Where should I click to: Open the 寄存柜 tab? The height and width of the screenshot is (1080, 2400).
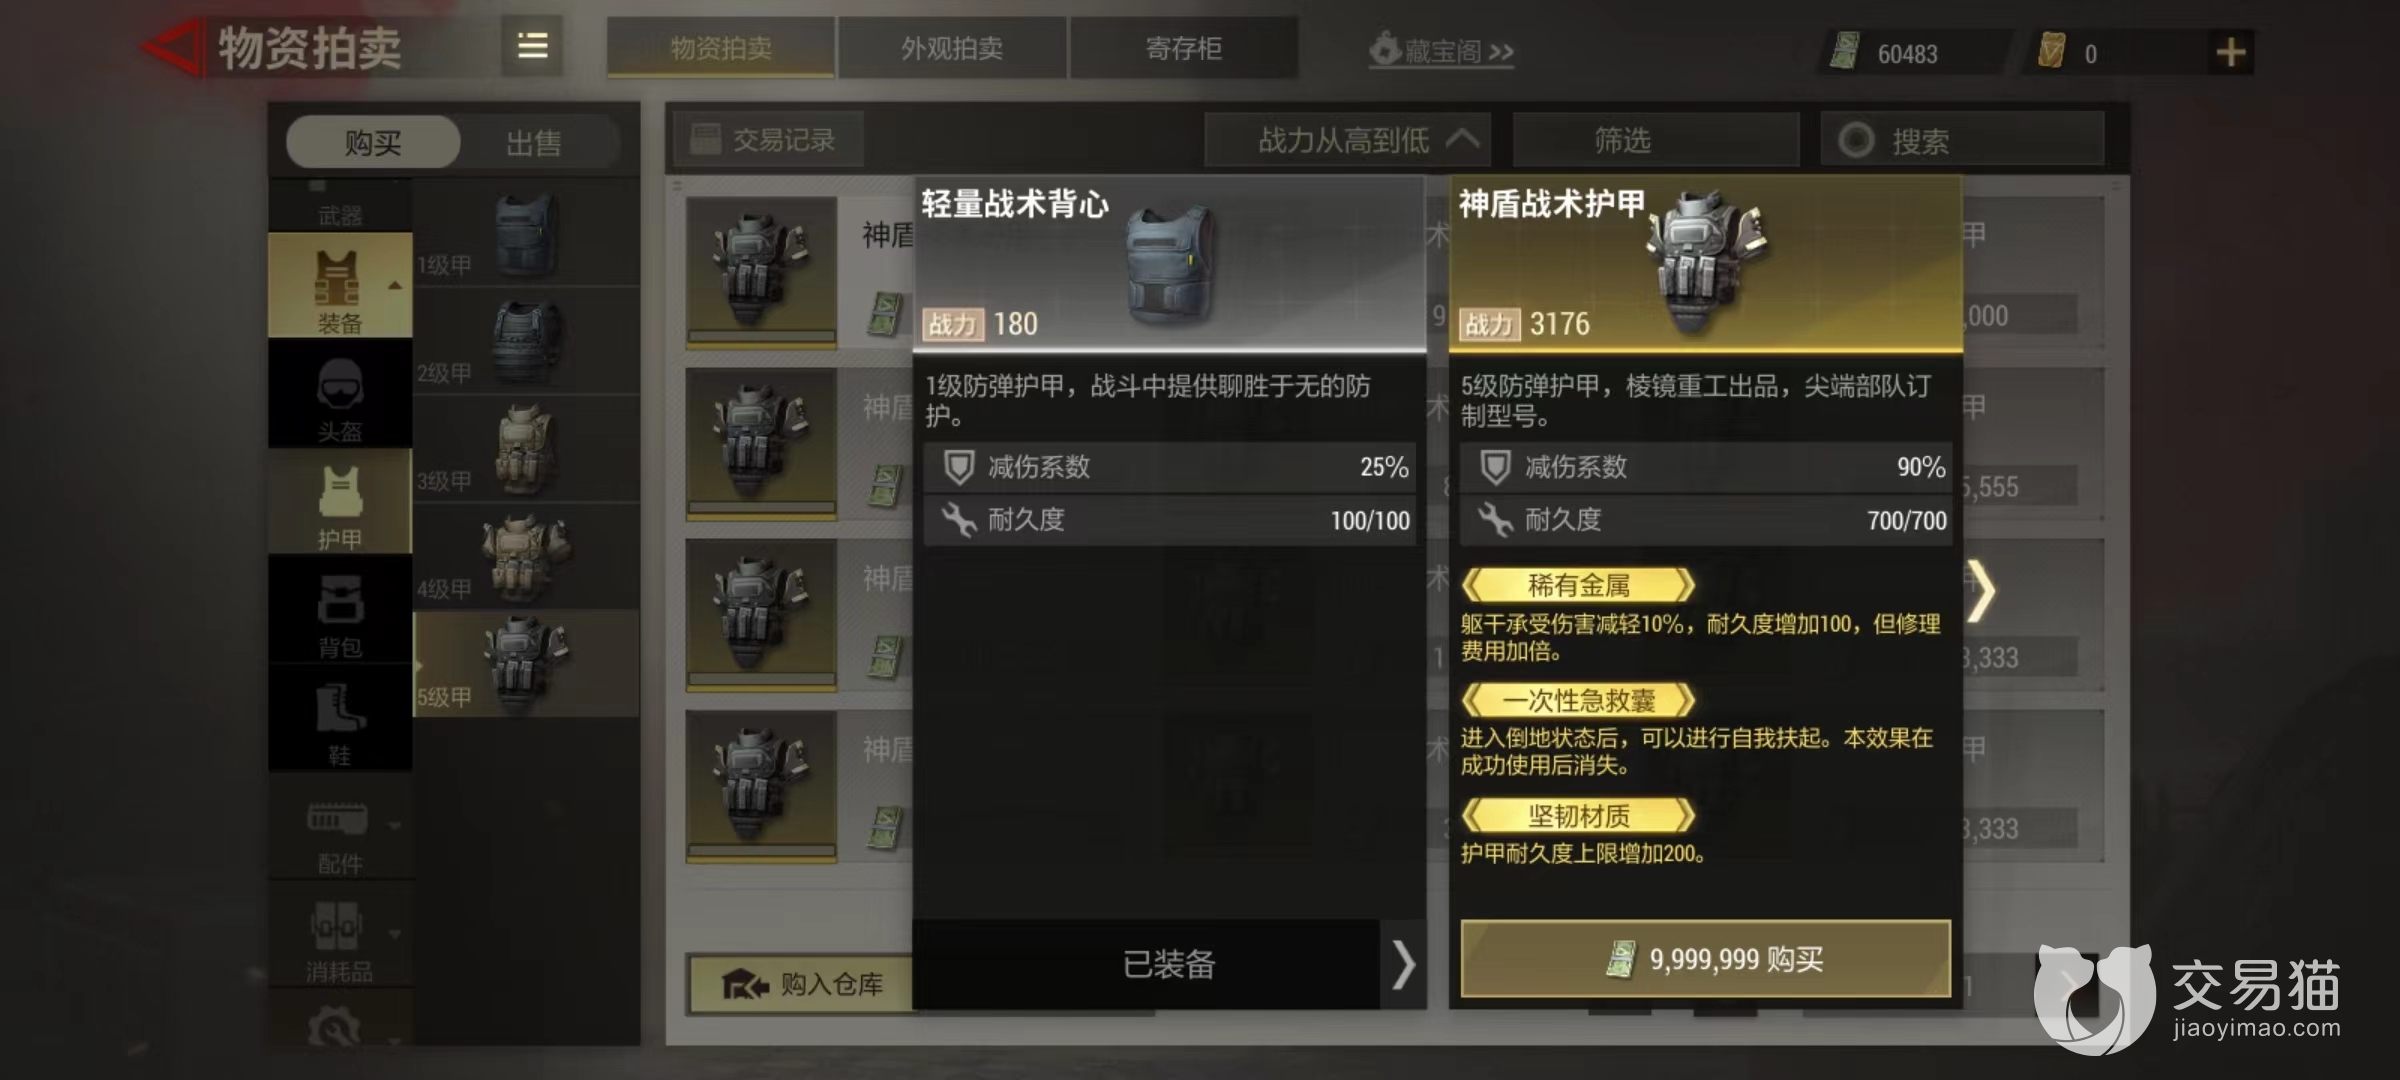point(1184,48)
